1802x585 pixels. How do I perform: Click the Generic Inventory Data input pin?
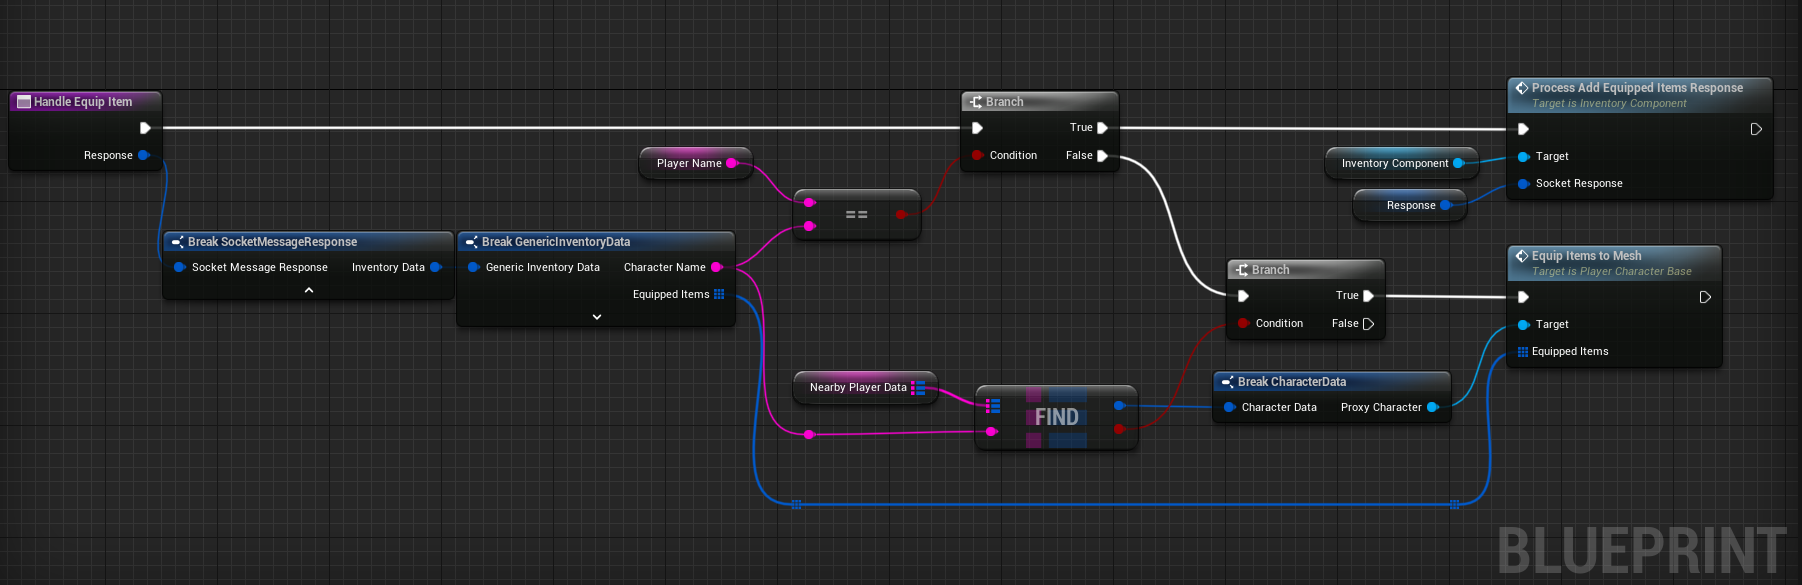[473, 267]
